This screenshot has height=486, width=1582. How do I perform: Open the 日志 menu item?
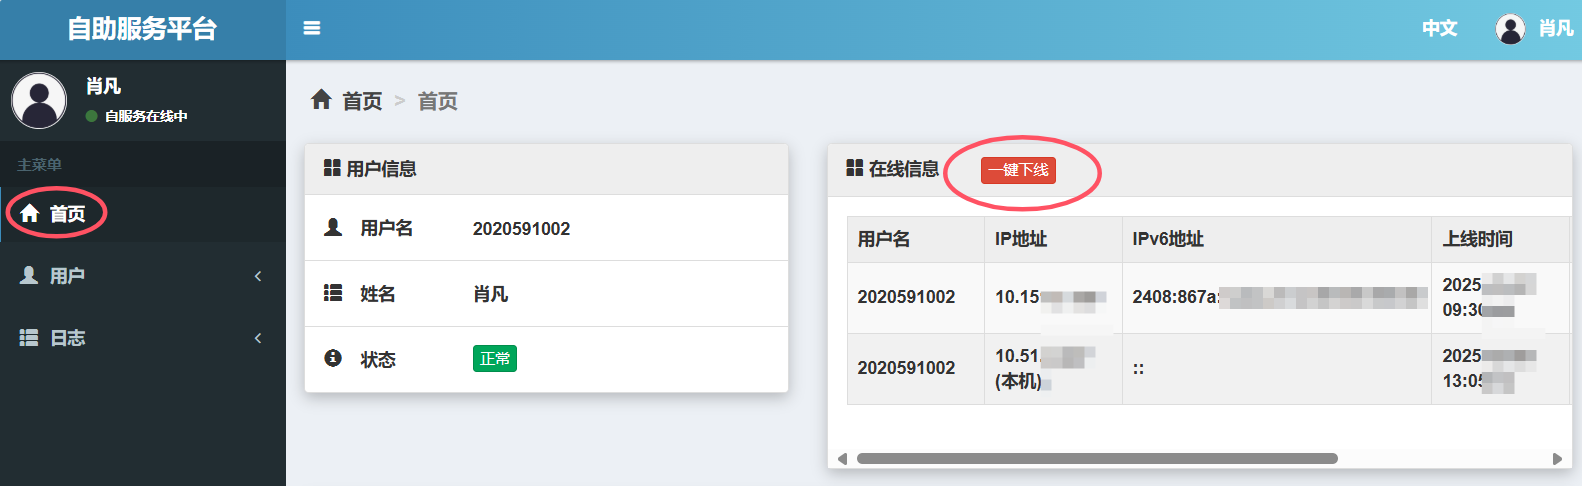click(68, 338)
